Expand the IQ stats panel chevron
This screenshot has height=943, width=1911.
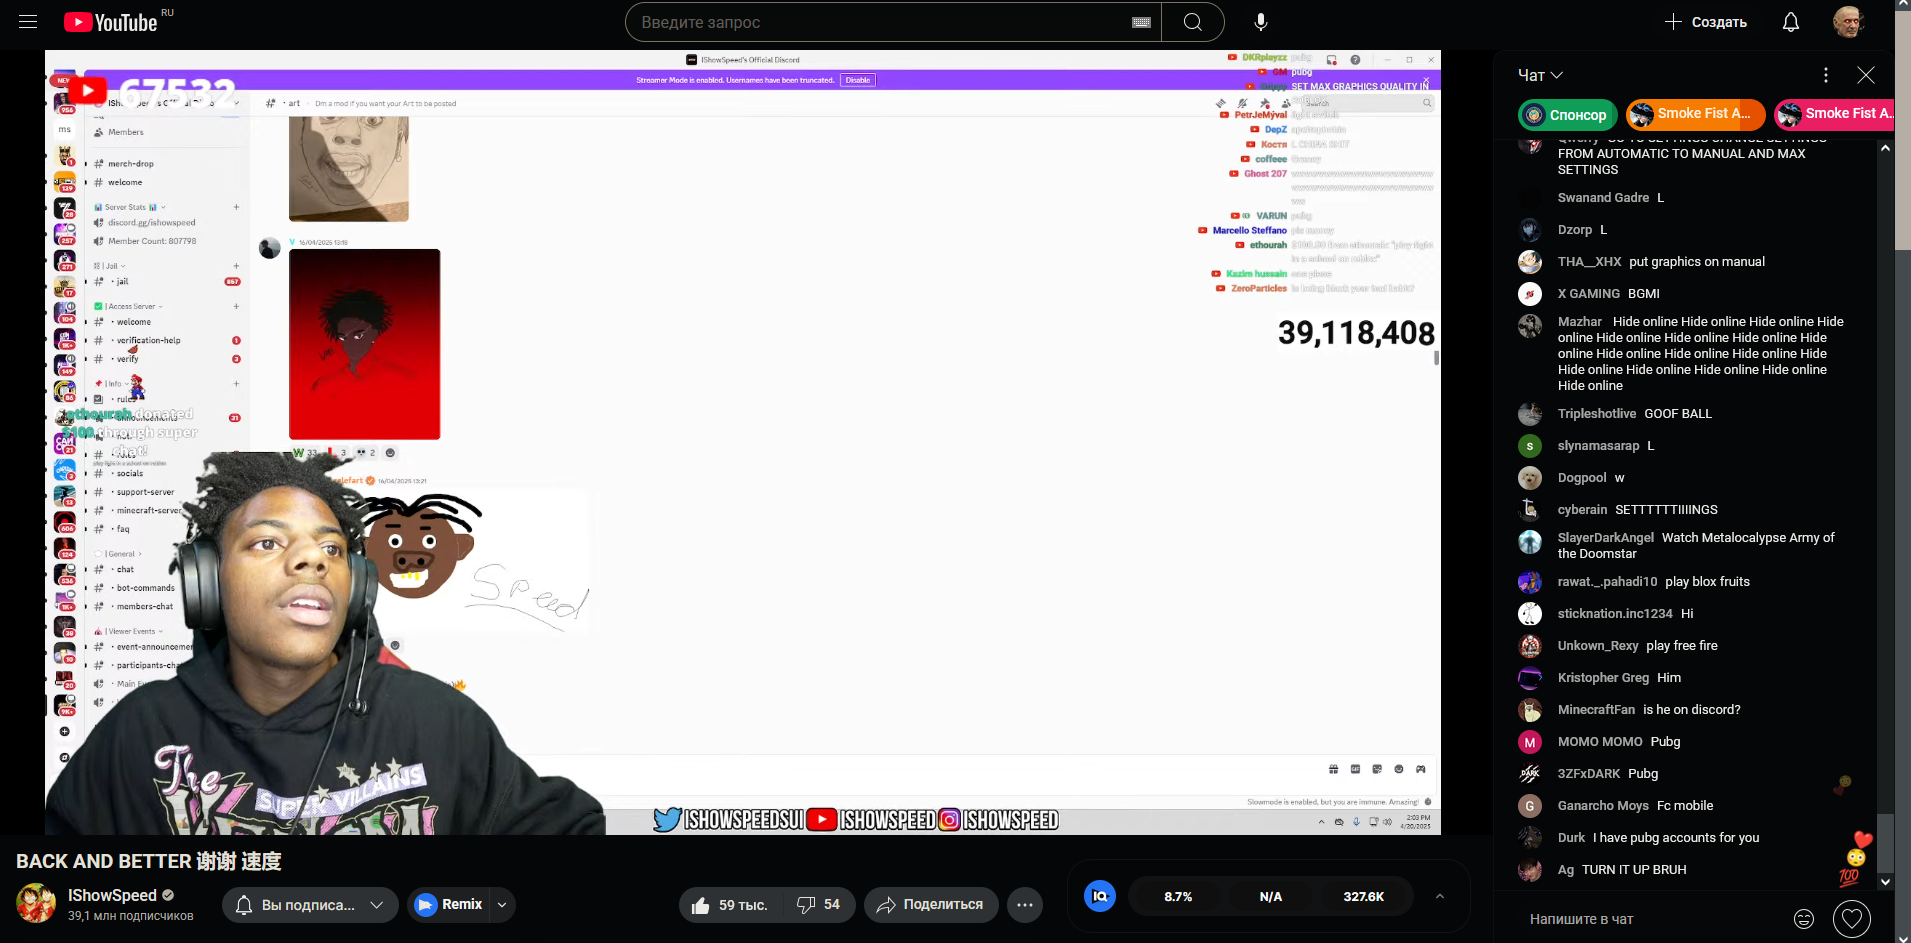tap(1440, 896)
